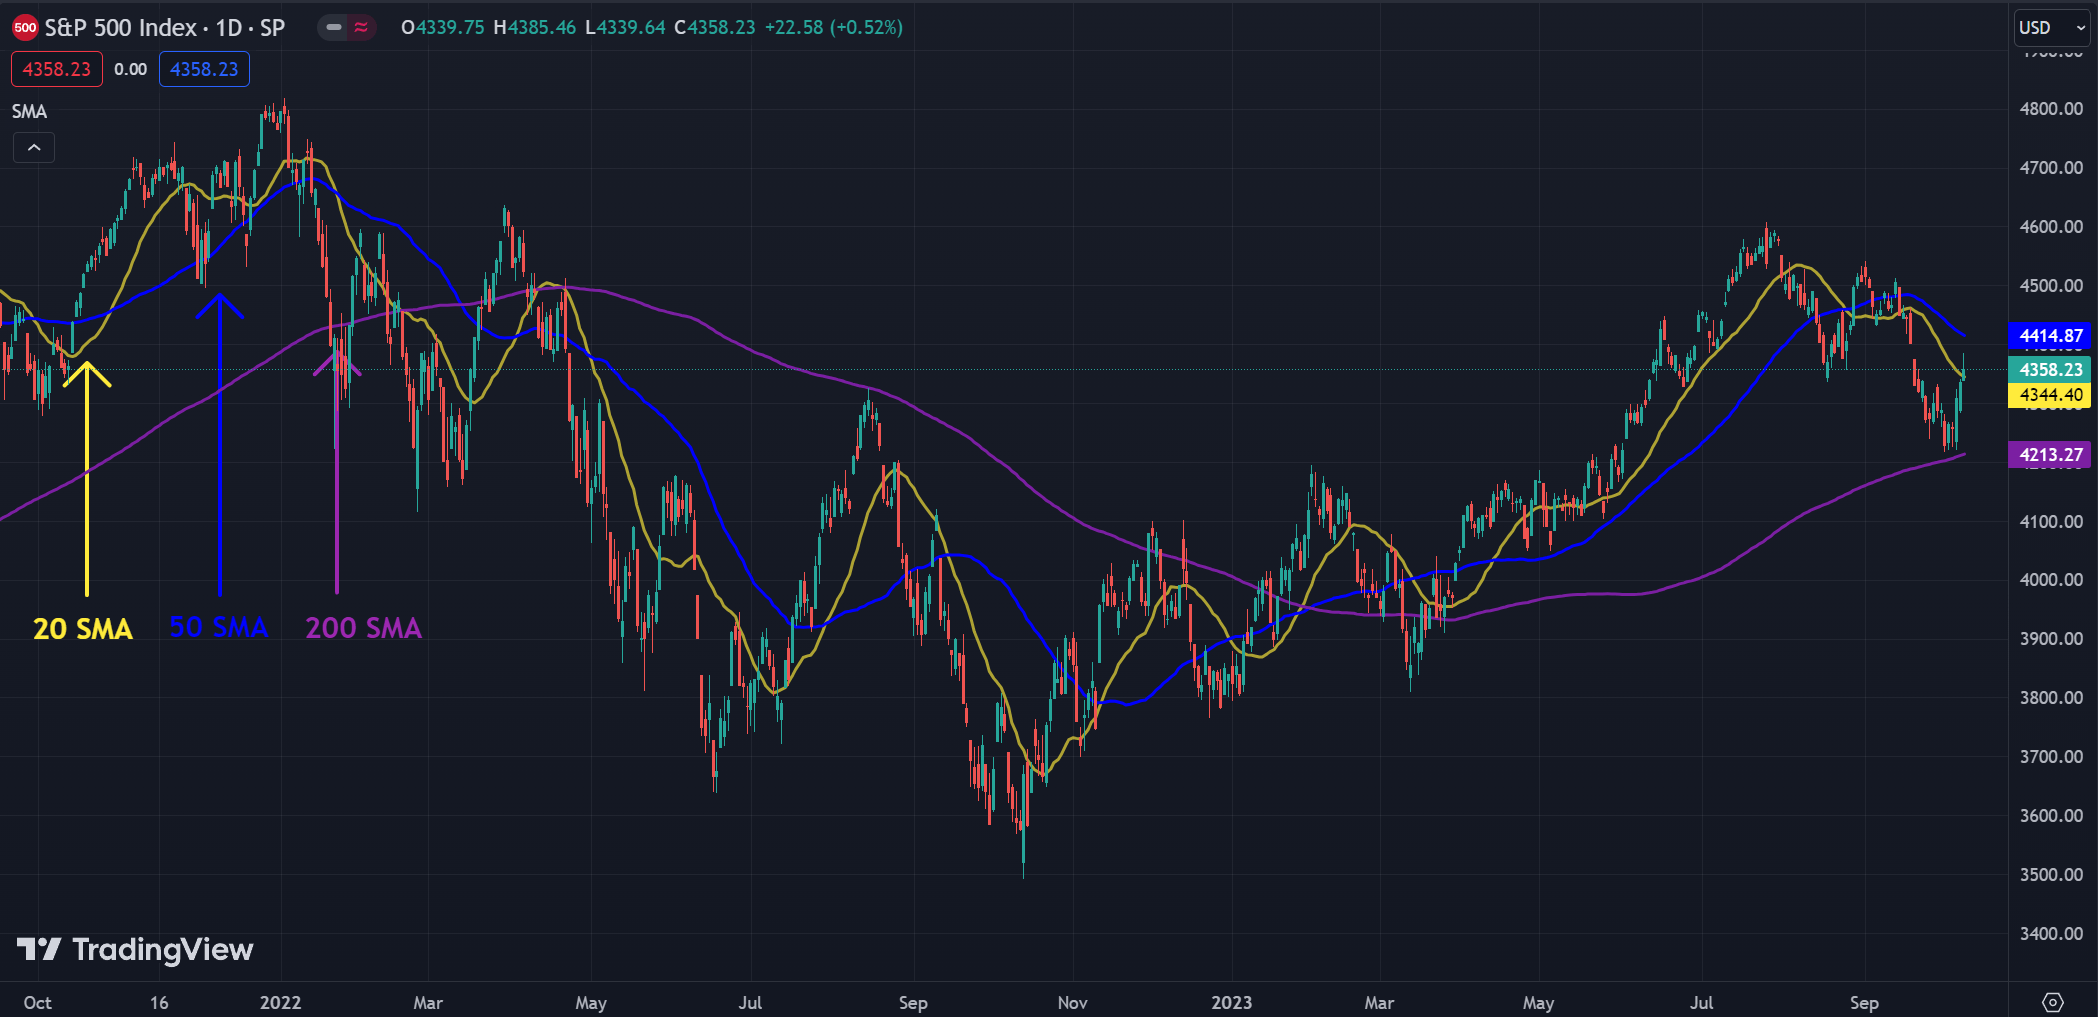2098x1017 pixels.
Task: Click the change value +22.58 (+0.52%)
Action: pos(834,28)
